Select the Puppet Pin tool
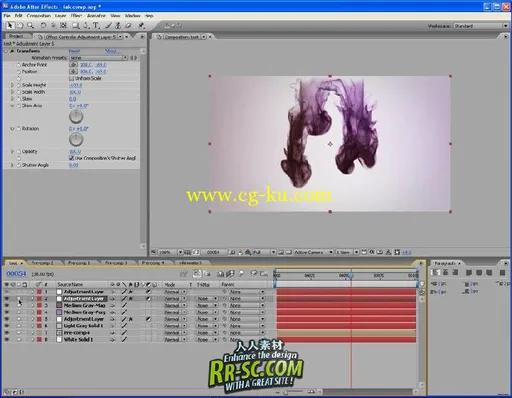 [x=141, y=25]
